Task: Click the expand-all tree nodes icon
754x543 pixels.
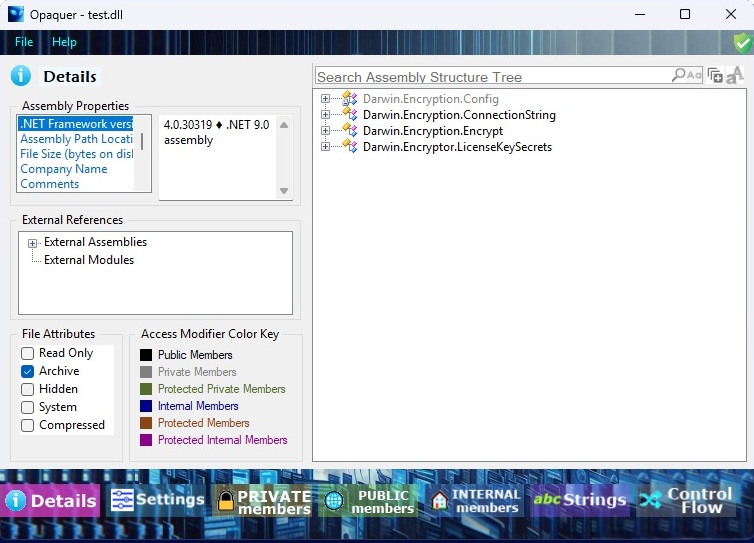Action: (715, 76)
